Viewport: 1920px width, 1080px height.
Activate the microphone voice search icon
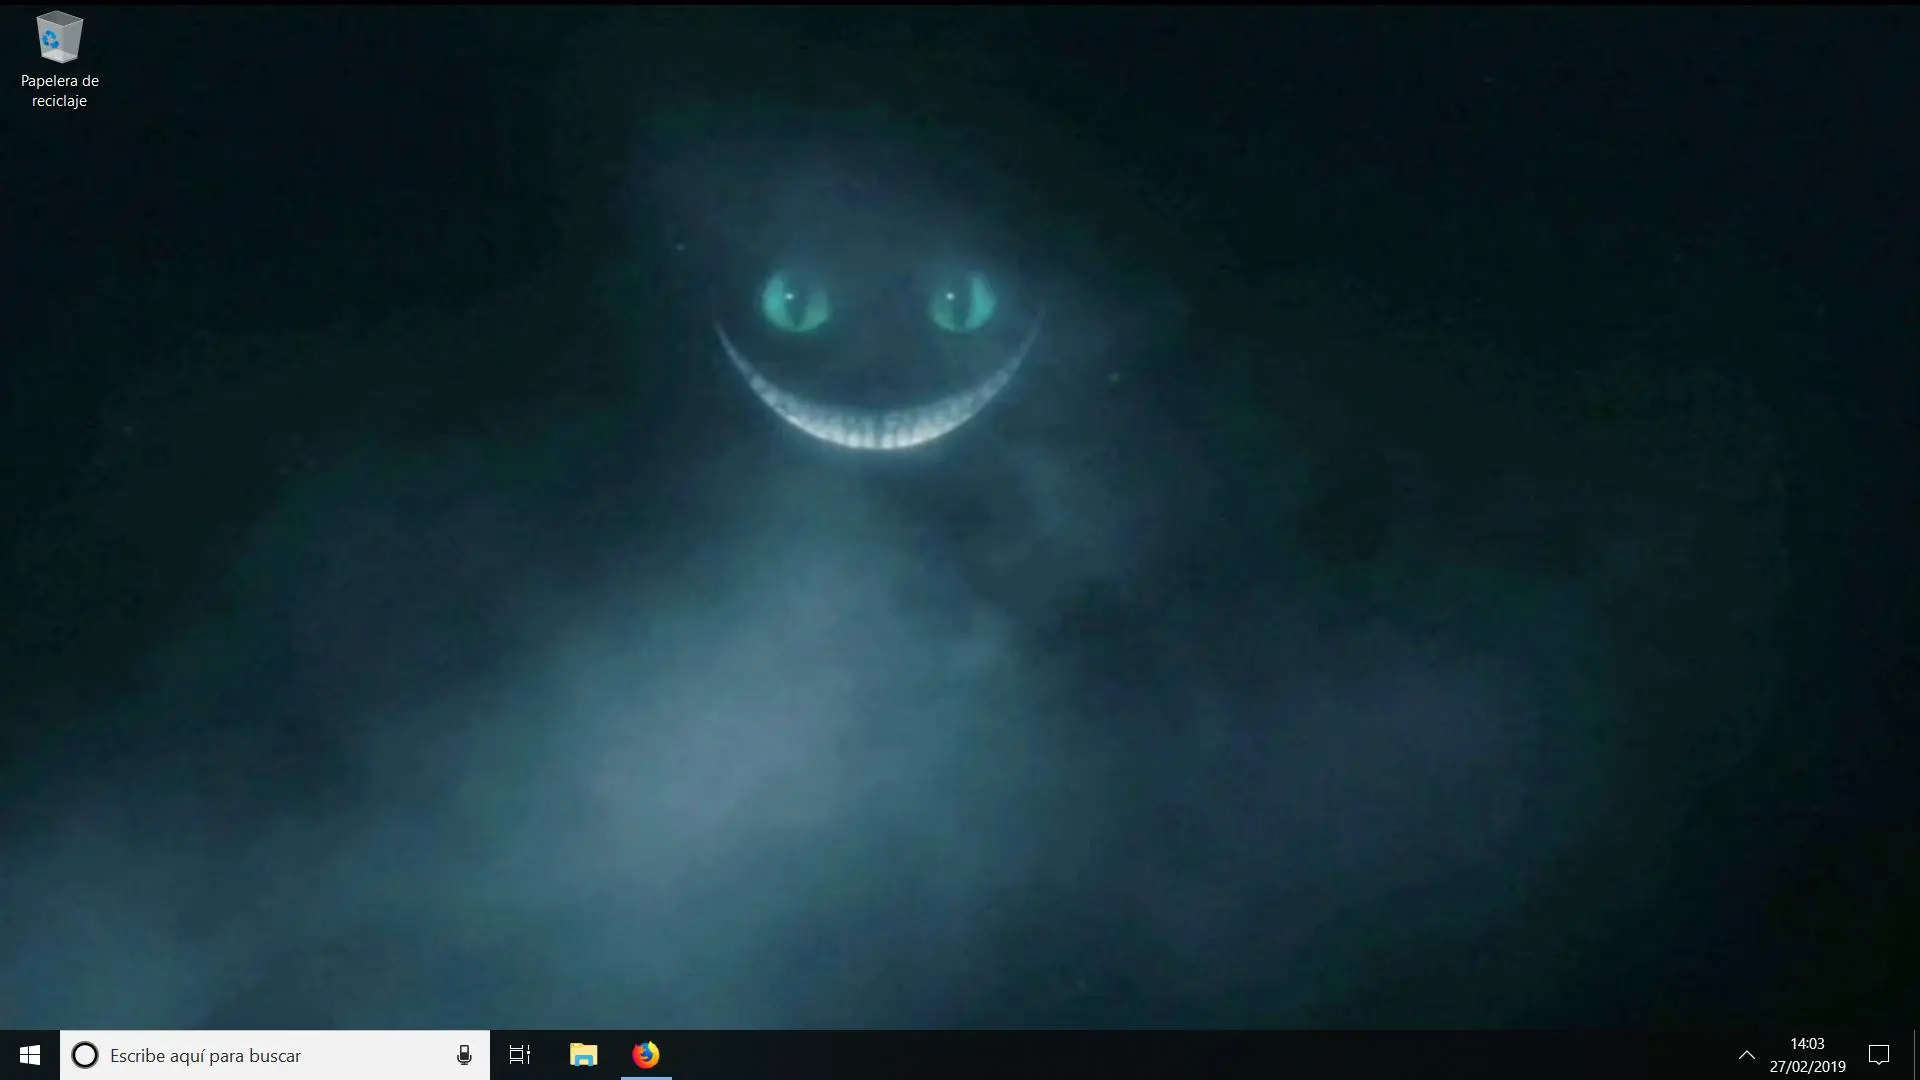click(x=464, y=1055)
